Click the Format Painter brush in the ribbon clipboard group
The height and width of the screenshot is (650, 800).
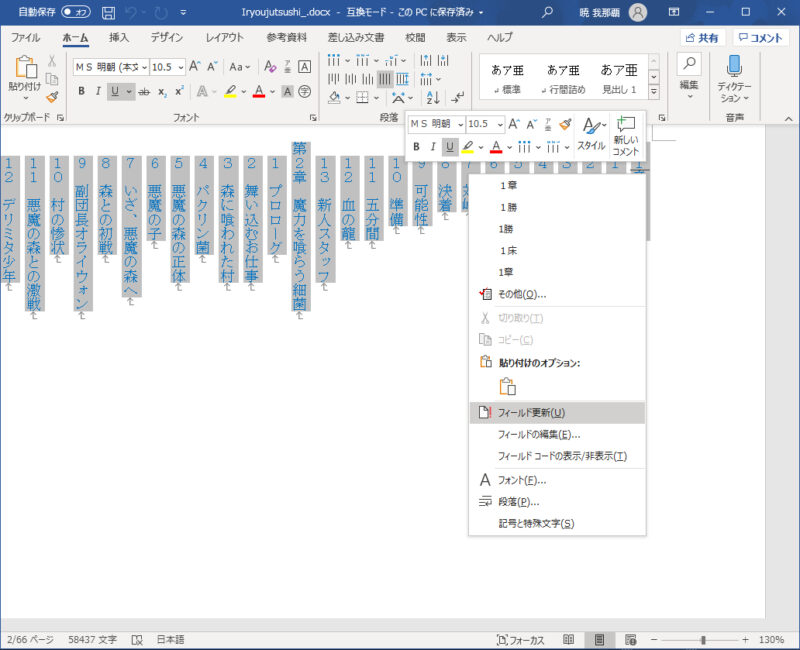(52, 96)
